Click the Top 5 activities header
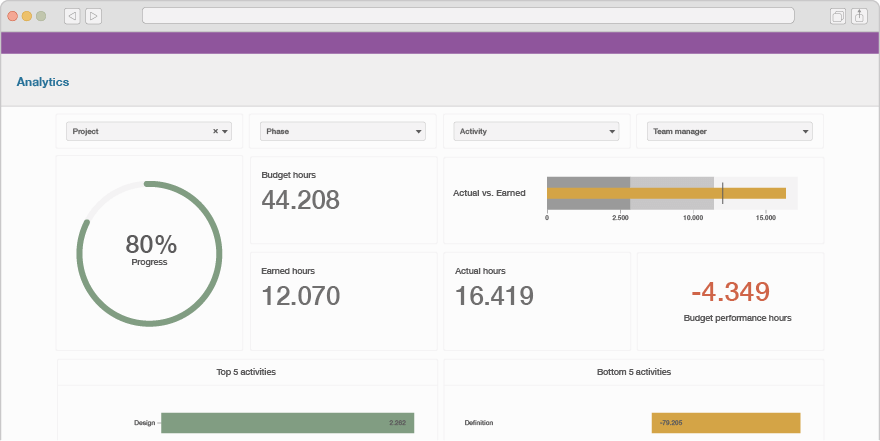The height and width of the screenshot is (441, 880). click(x=246, y=372)
